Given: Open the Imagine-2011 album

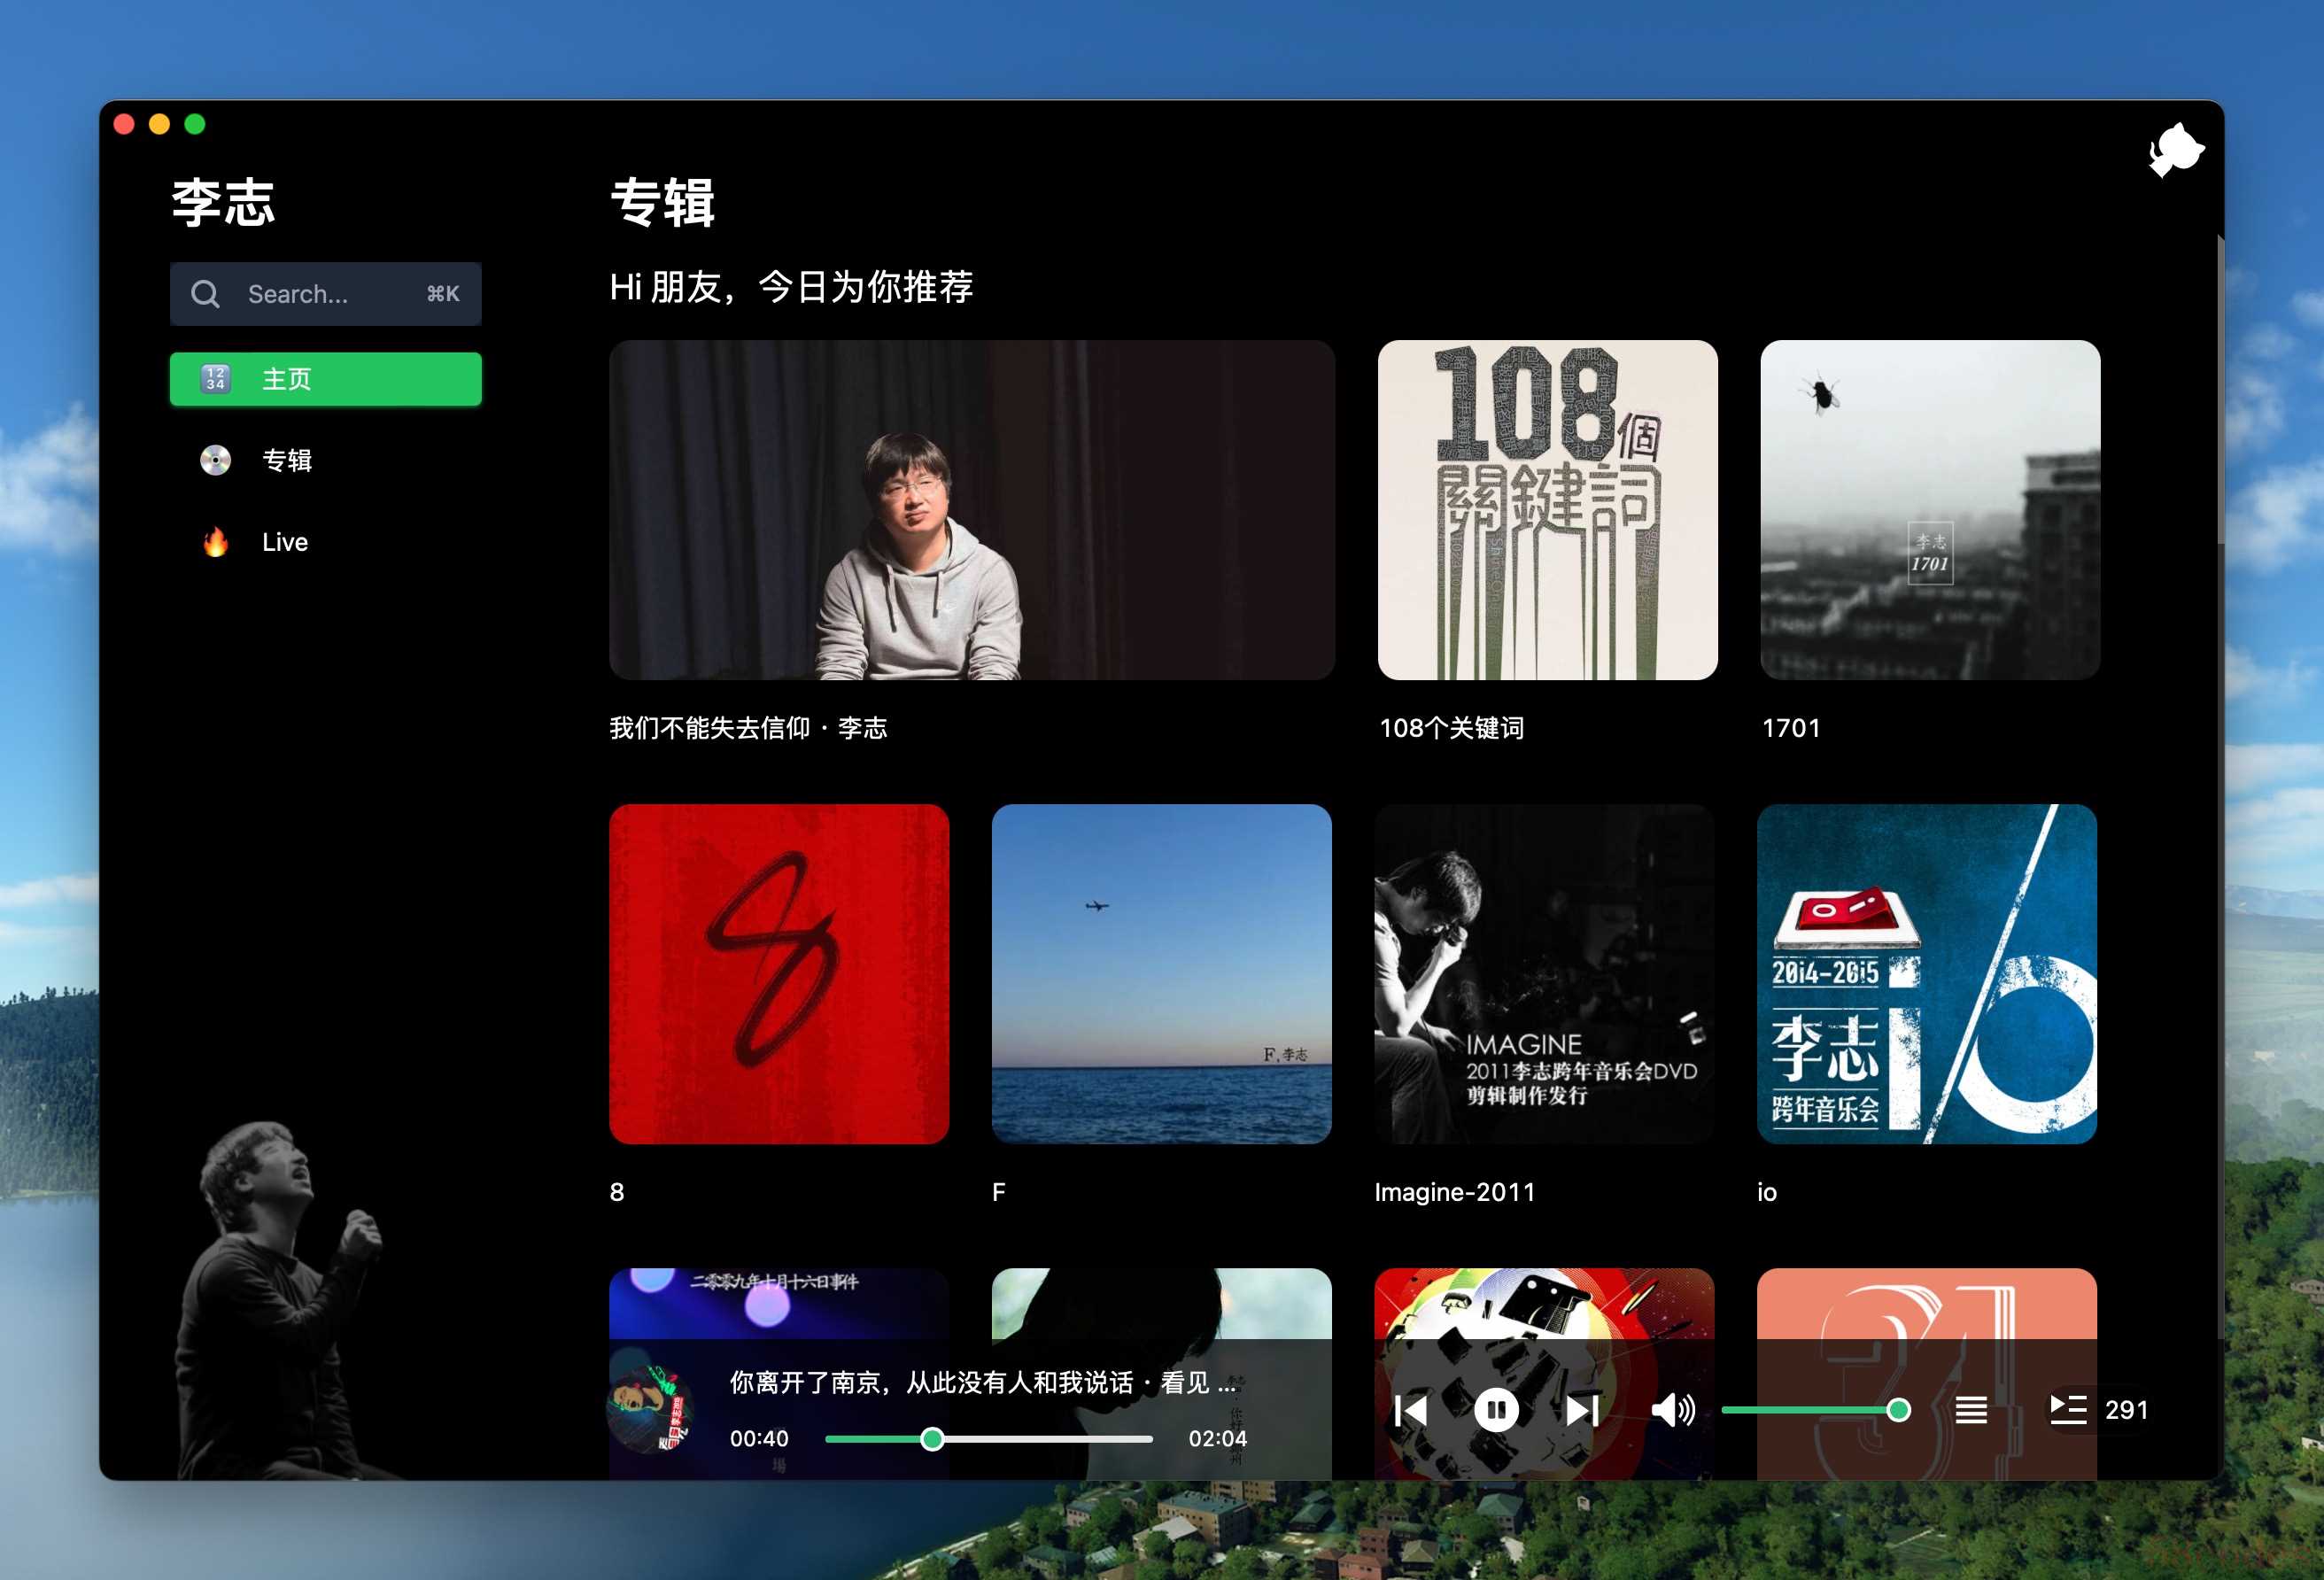Looking at the screenshot, I should pos(1544,974).
